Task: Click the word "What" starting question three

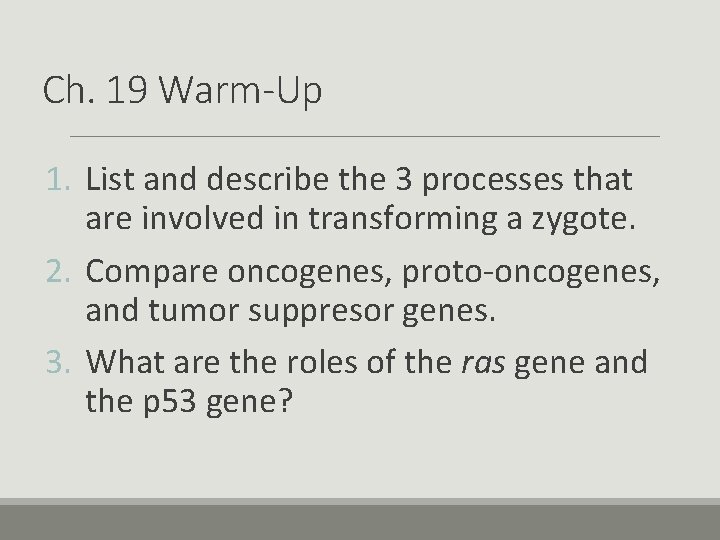Action: point(125,362)
